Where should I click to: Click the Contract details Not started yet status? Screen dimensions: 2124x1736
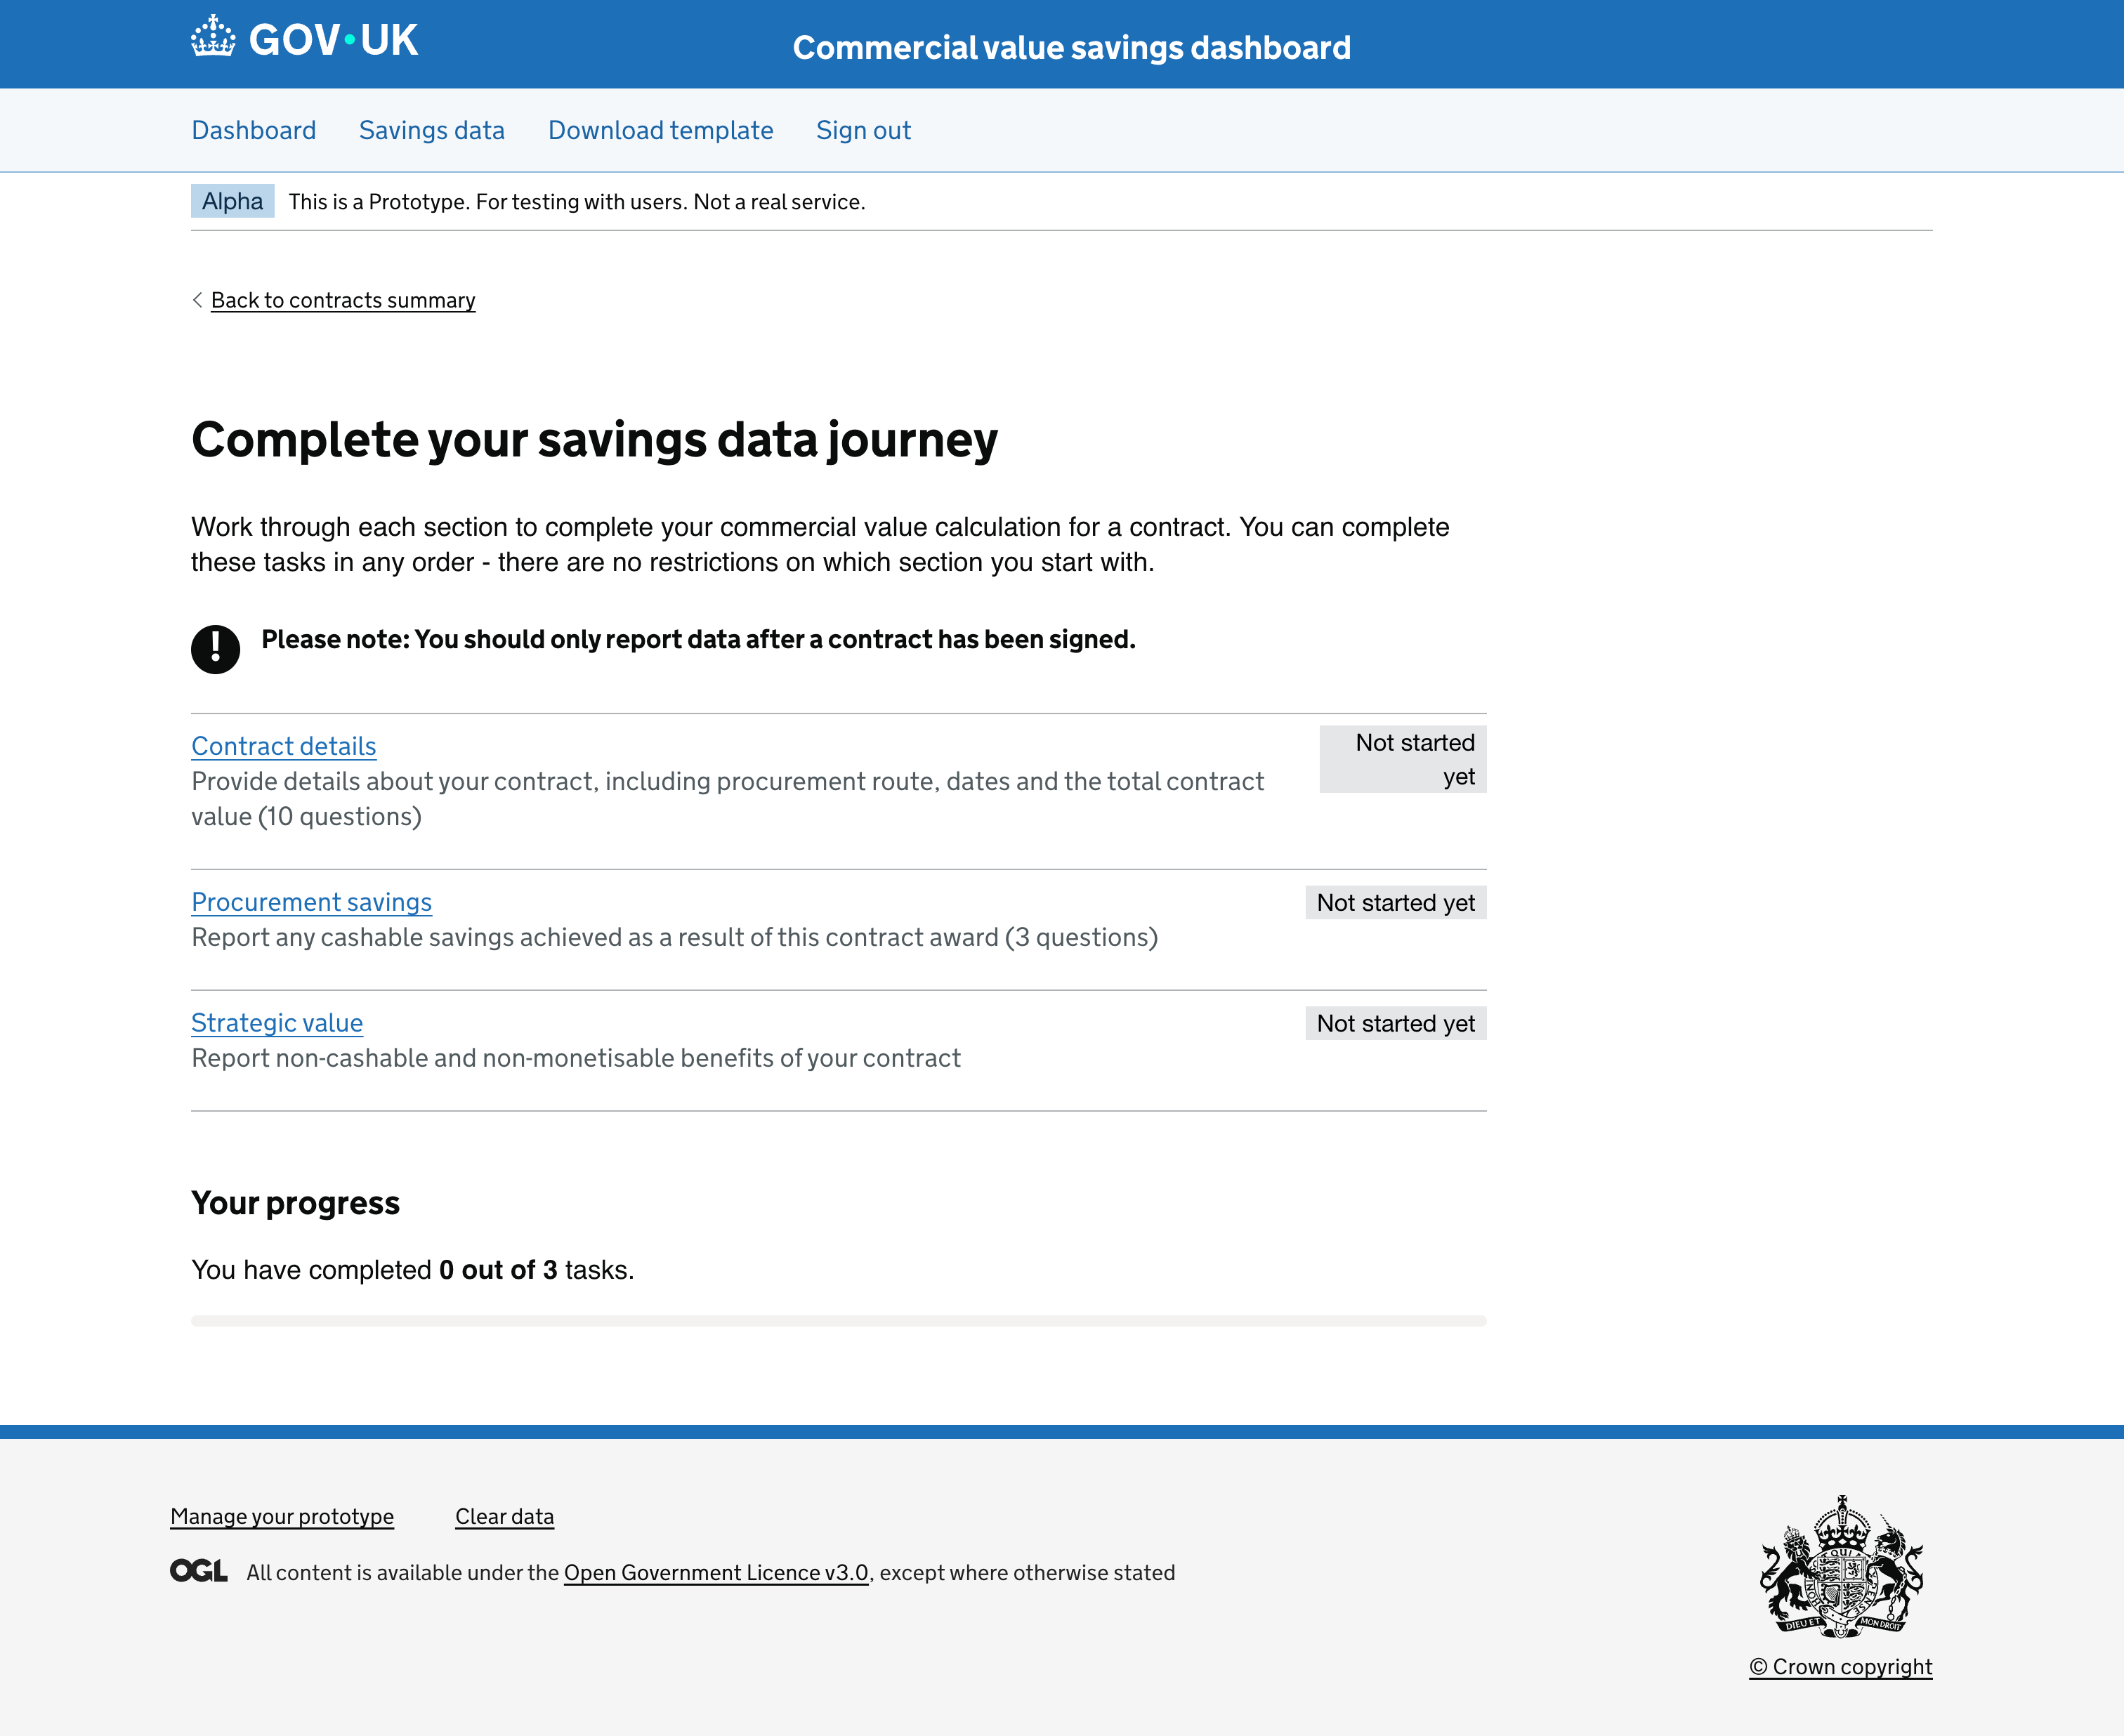(x=1403, y=759)
